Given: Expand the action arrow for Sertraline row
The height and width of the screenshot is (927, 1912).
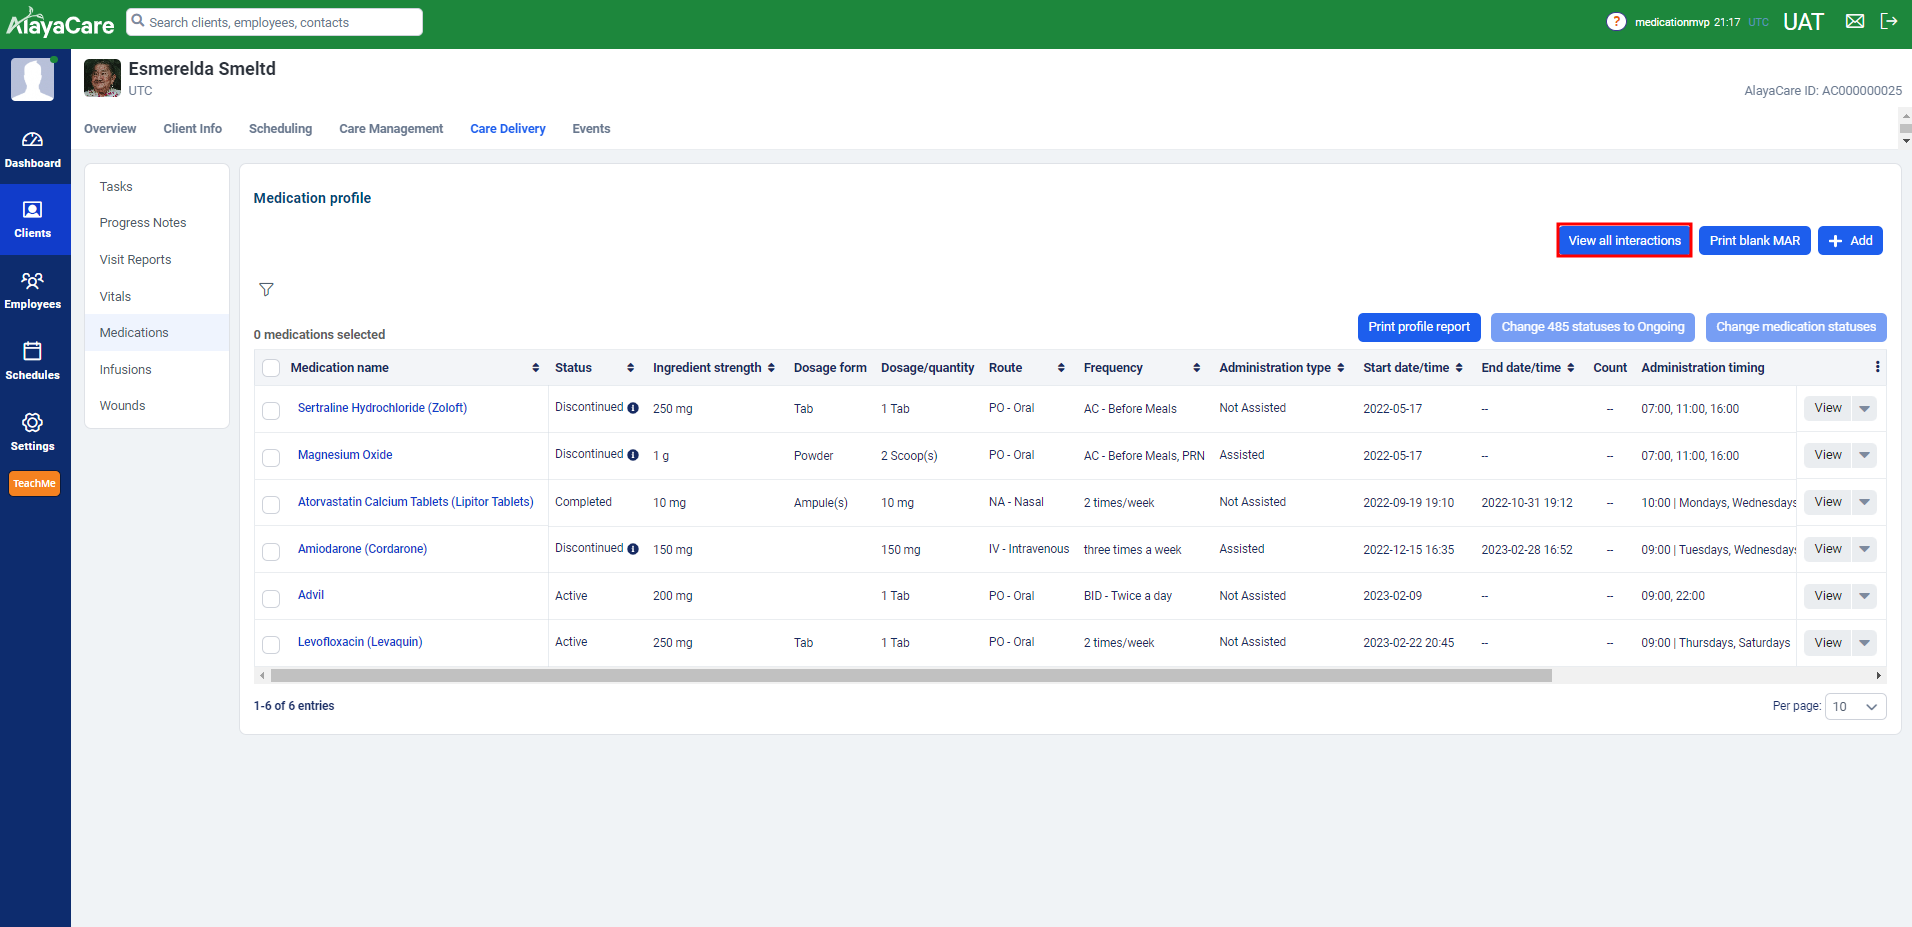Looking at the screenshot, I should (1864, 408).
